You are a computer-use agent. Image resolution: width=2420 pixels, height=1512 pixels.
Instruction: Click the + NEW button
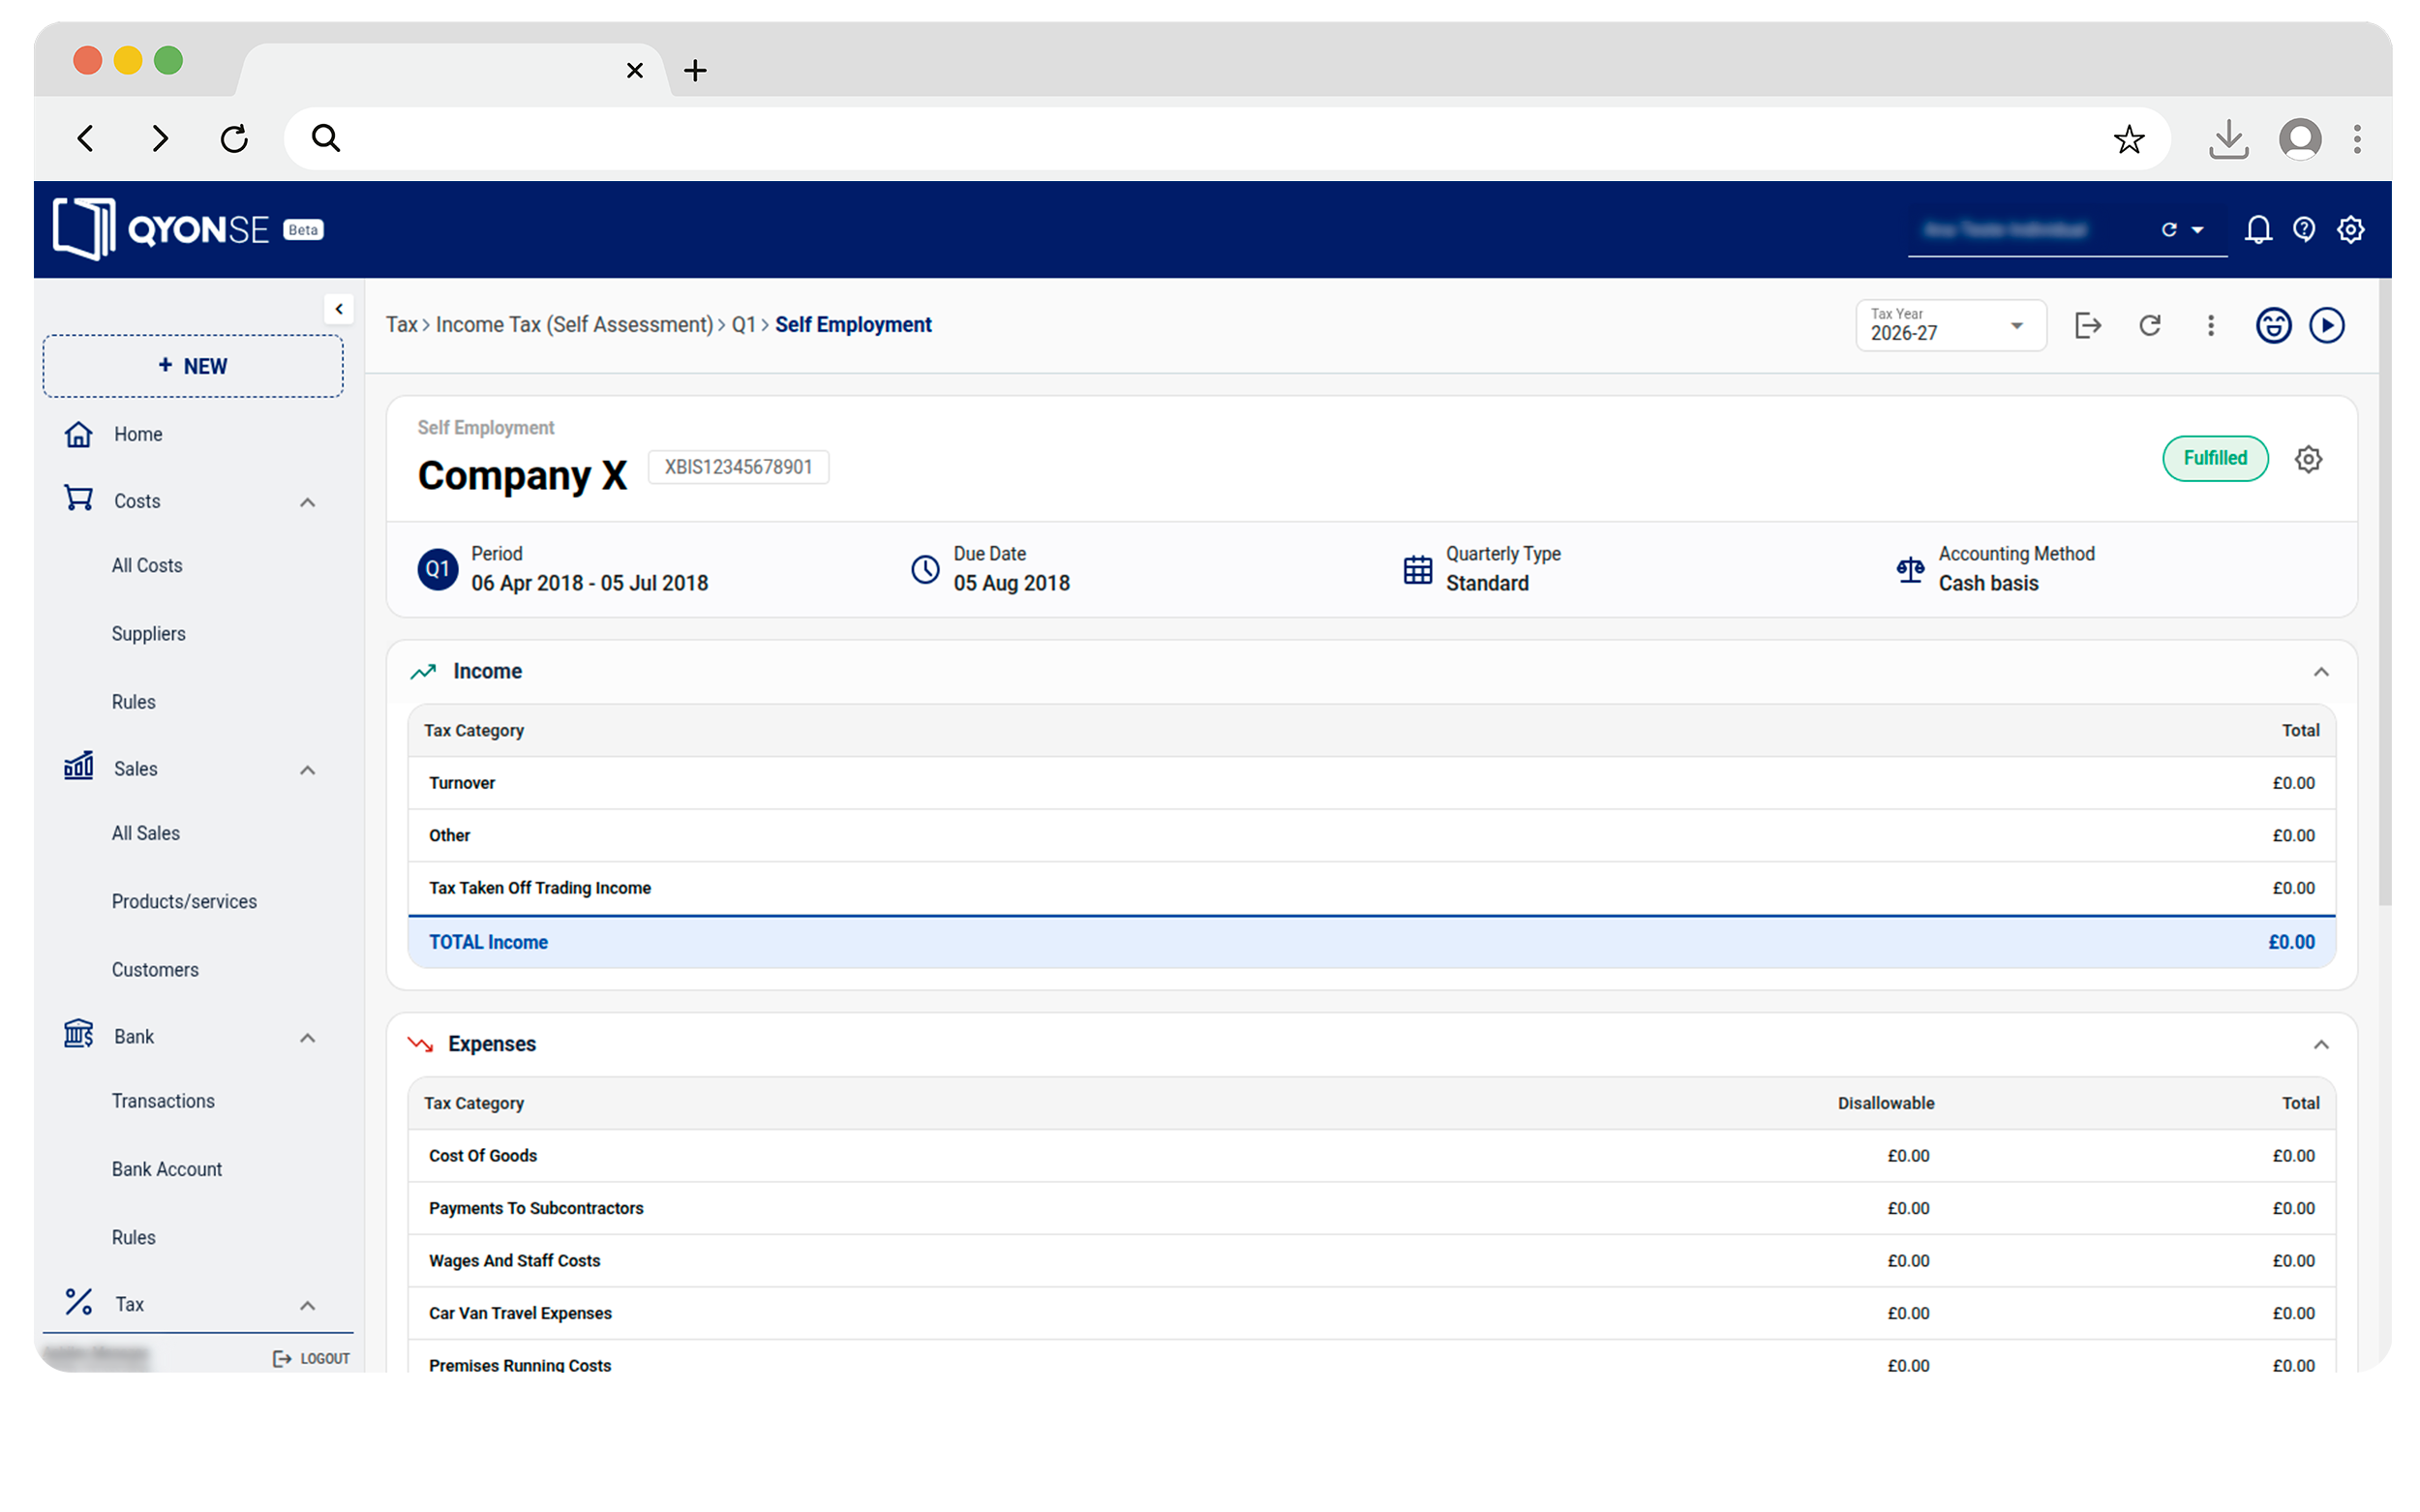[x=193, y=366]
